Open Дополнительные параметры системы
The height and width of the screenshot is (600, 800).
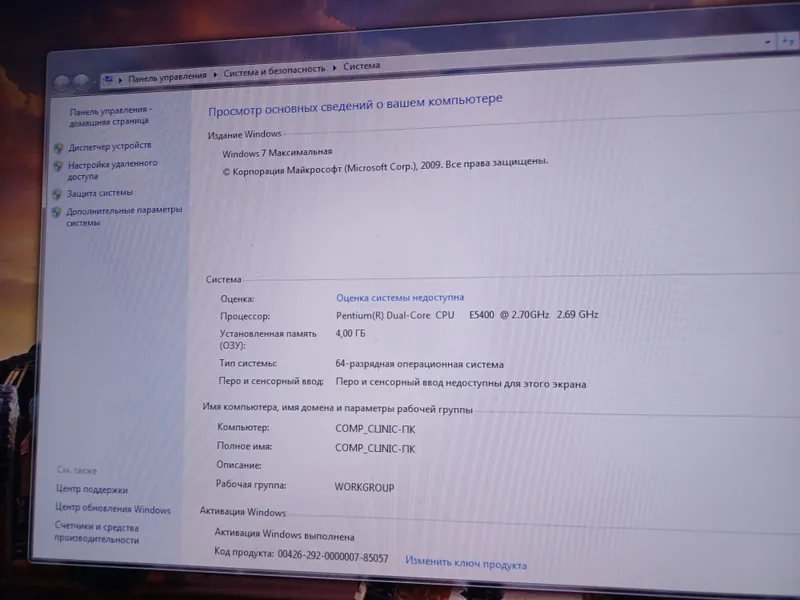124,216
